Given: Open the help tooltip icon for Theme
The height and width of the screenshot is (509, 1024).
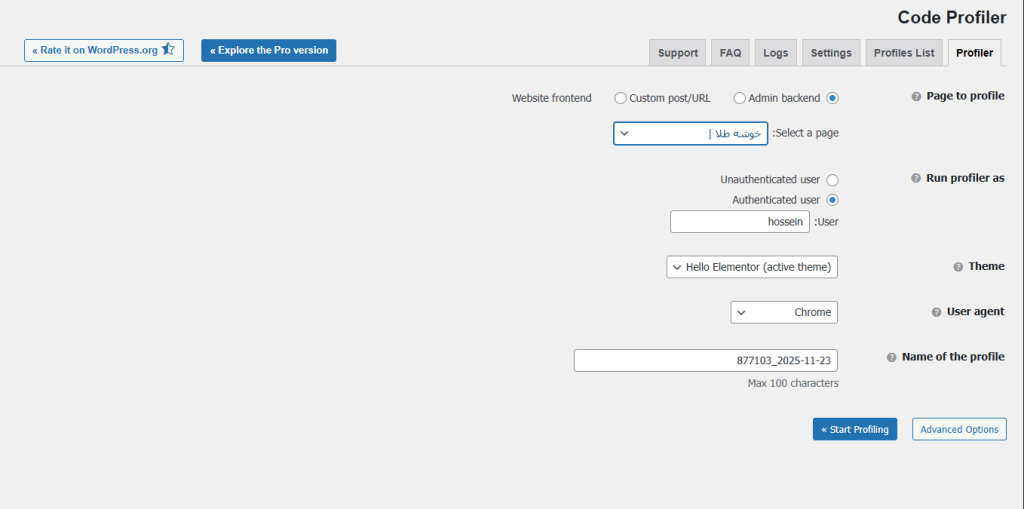Looking at the screenshot, I should 958,267.
